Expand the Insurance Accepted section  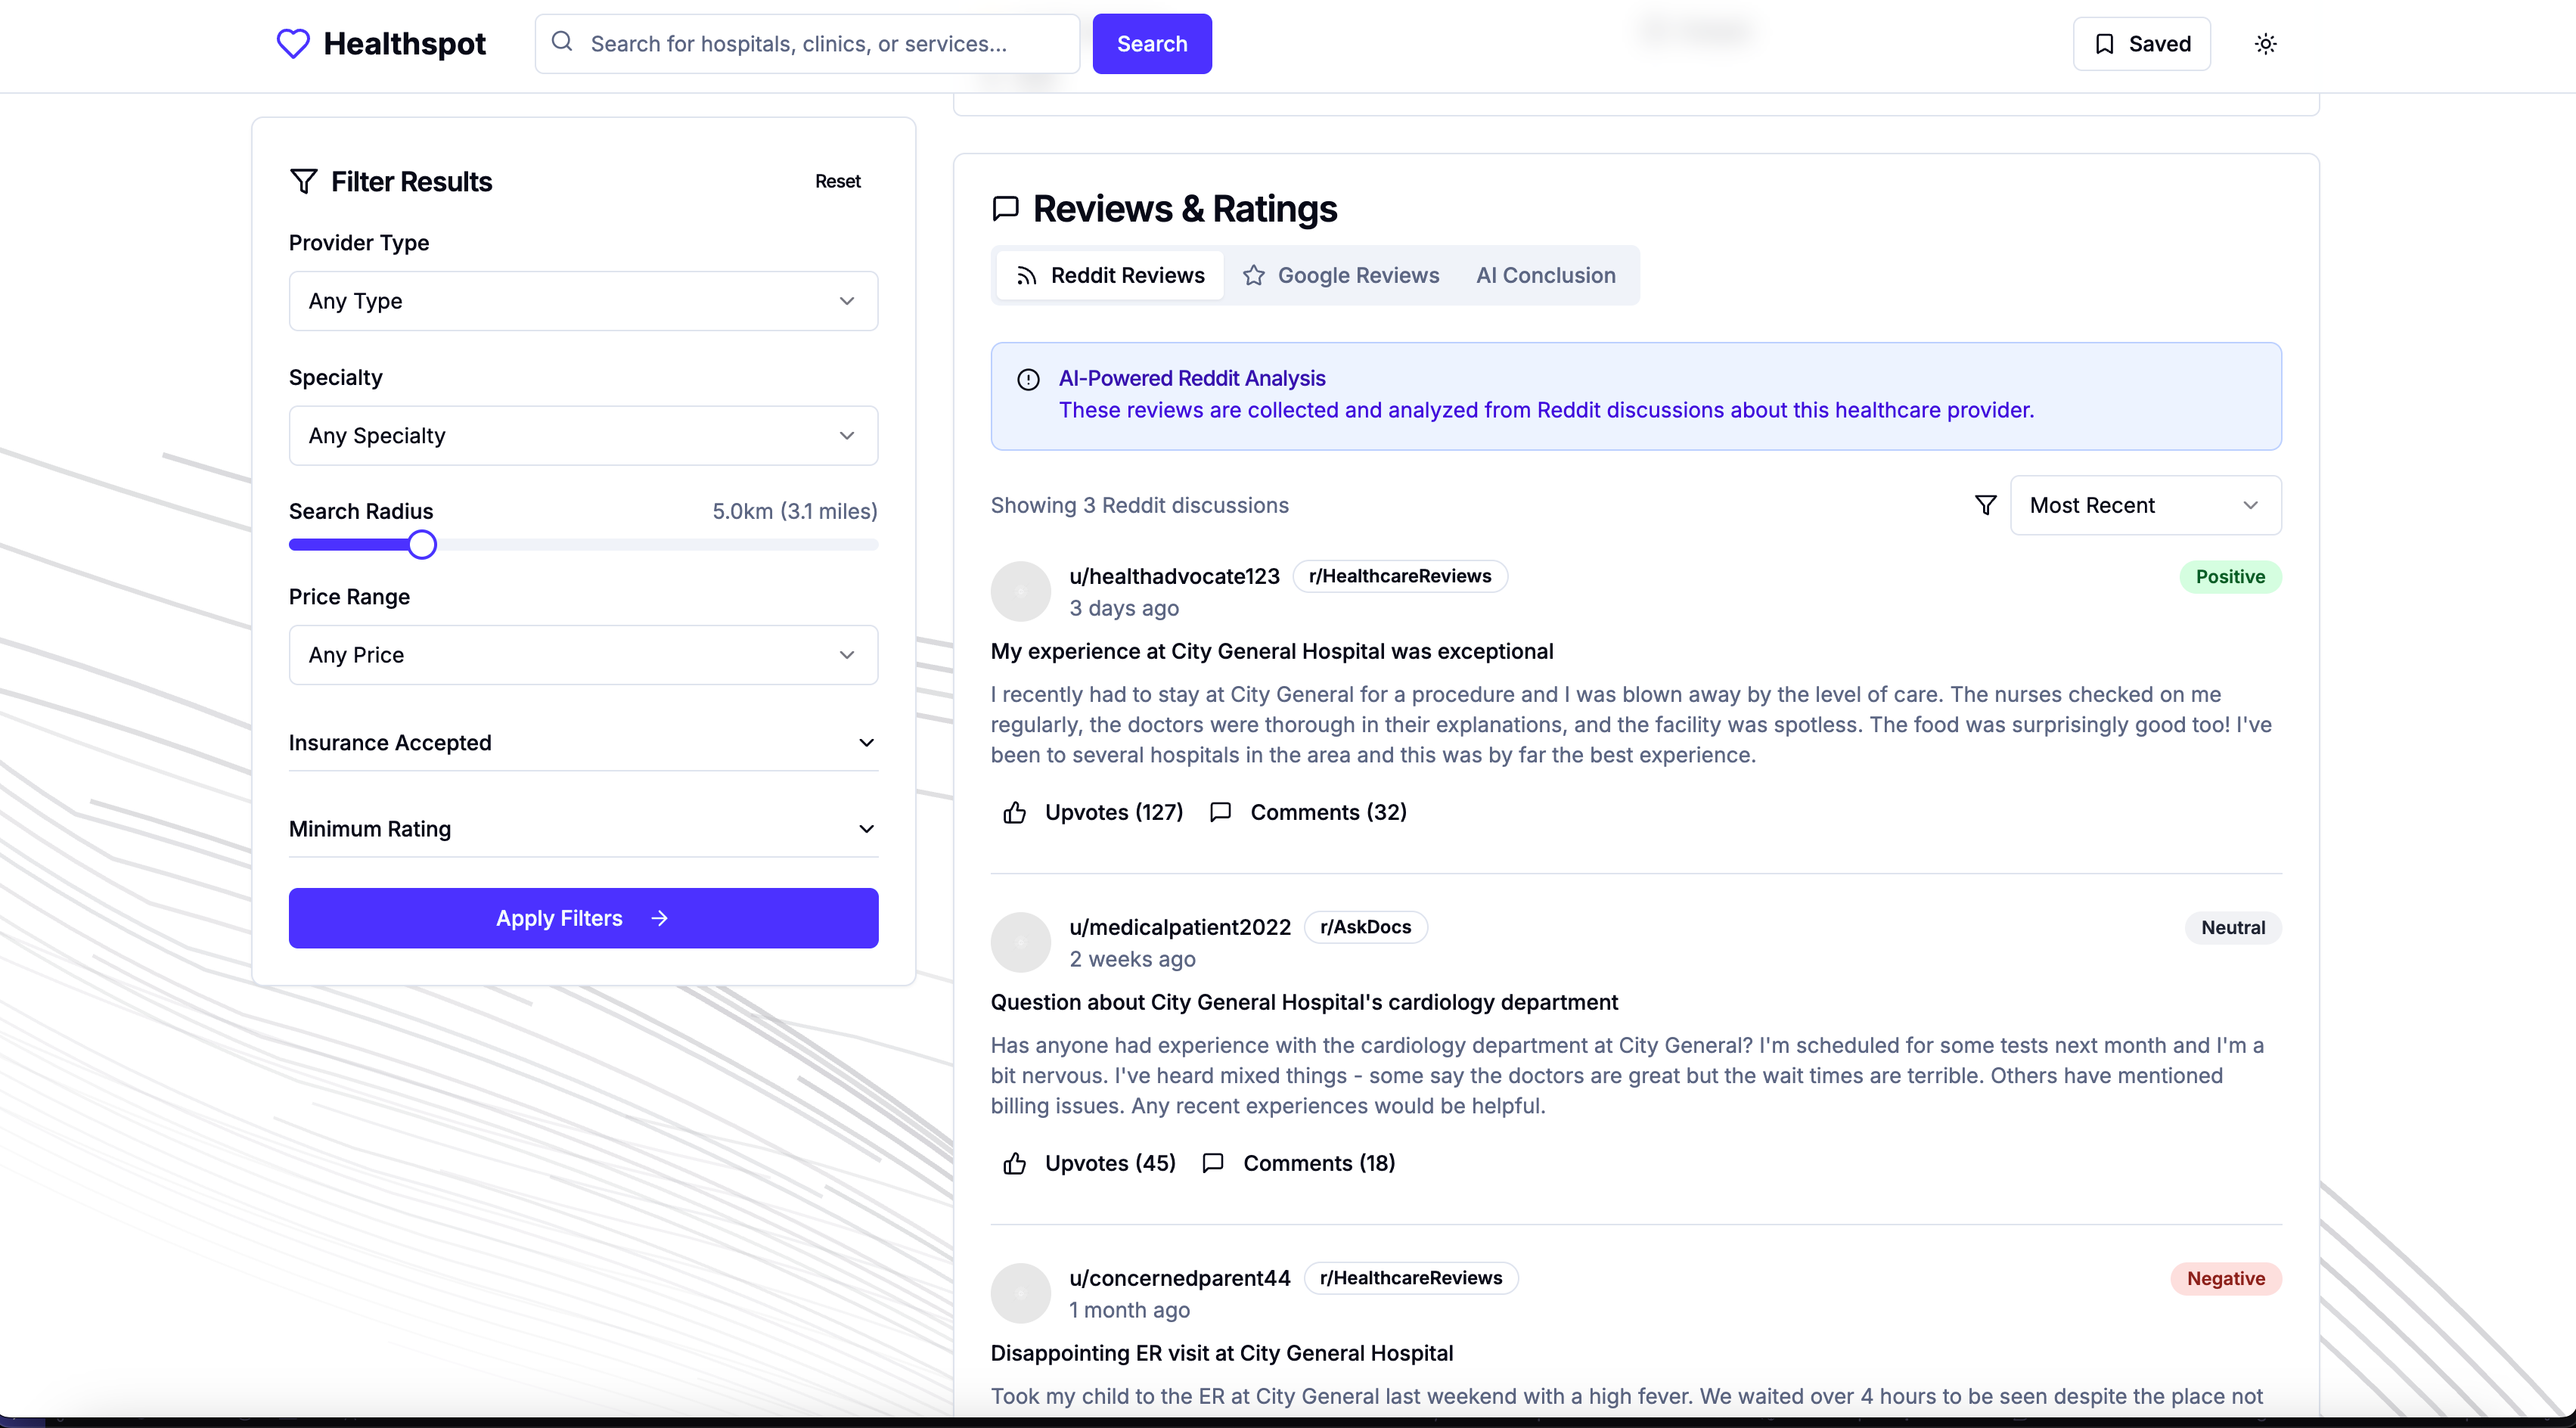point(583,743)
